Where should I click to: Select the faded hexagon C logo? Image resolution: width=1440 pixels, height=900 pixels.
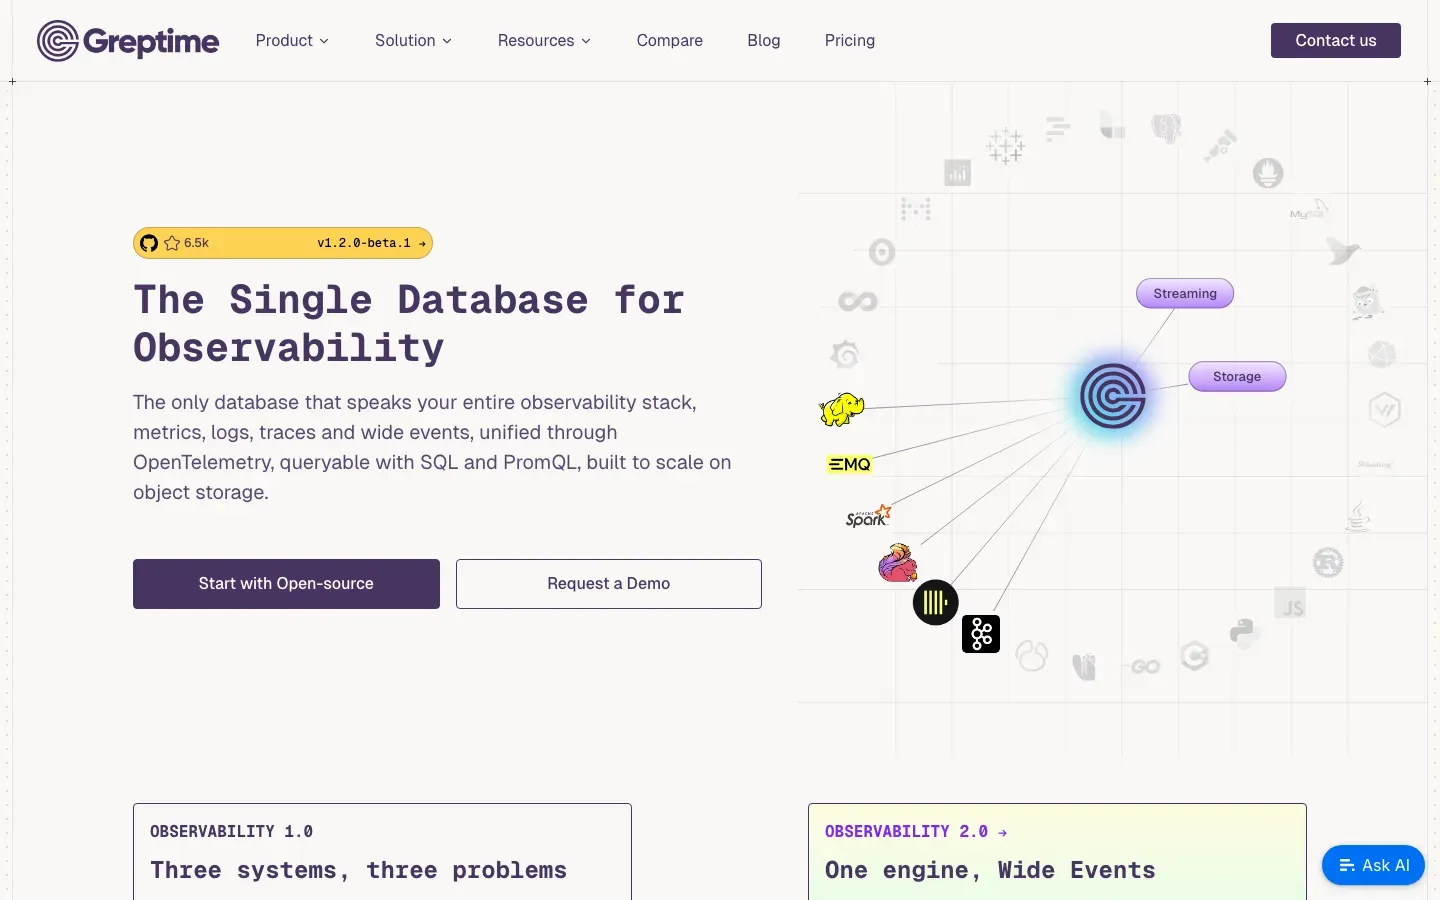1195,656
